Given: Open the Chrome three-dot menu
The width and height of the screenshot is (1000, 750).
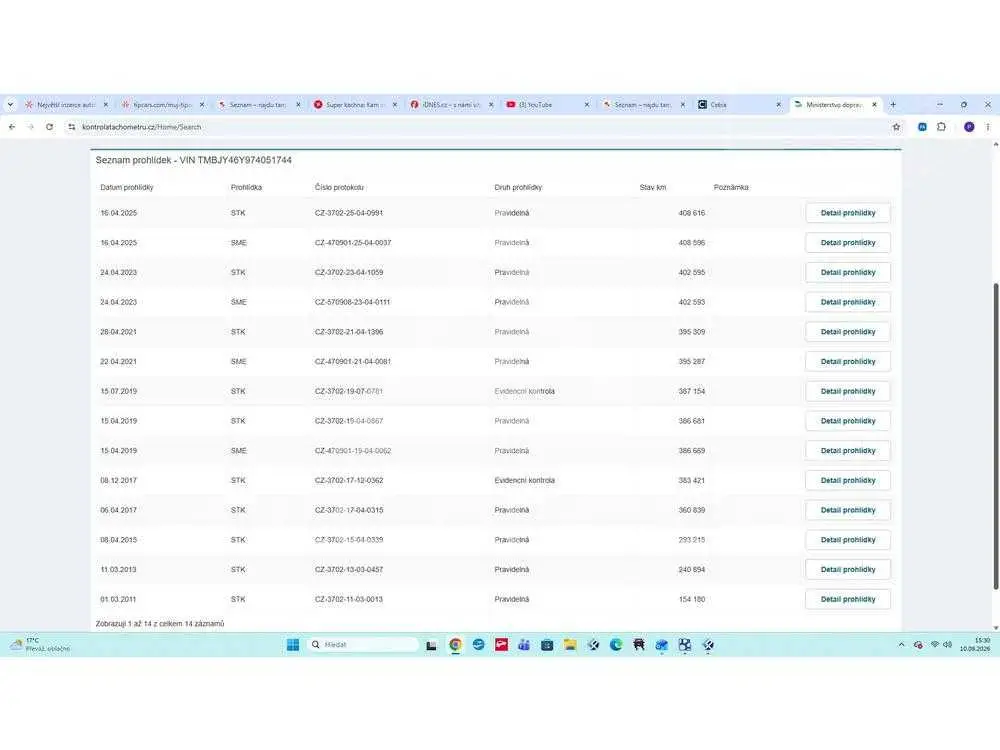Looking at the screenshot, I should click(x=987, y=127).
